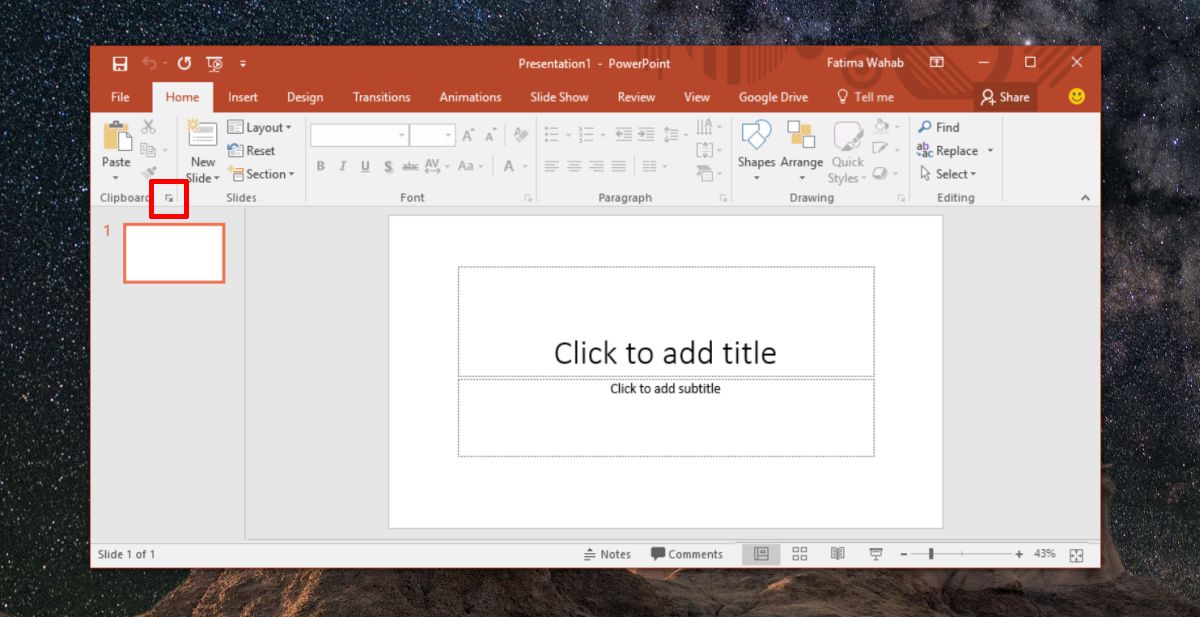
Task: Click the 'Click to add title' placeholder
Action: pos(666,321)
